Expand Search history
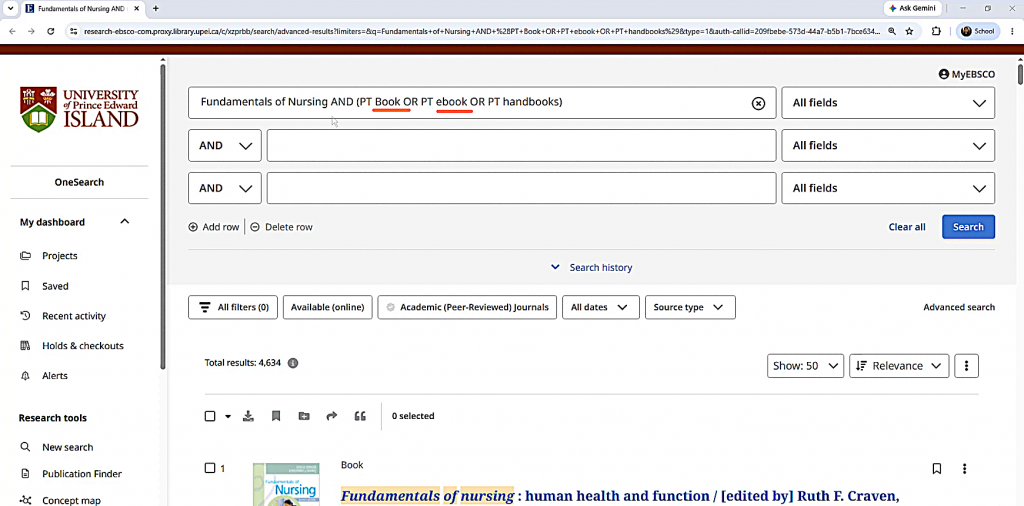 click(x=592, y=268)
